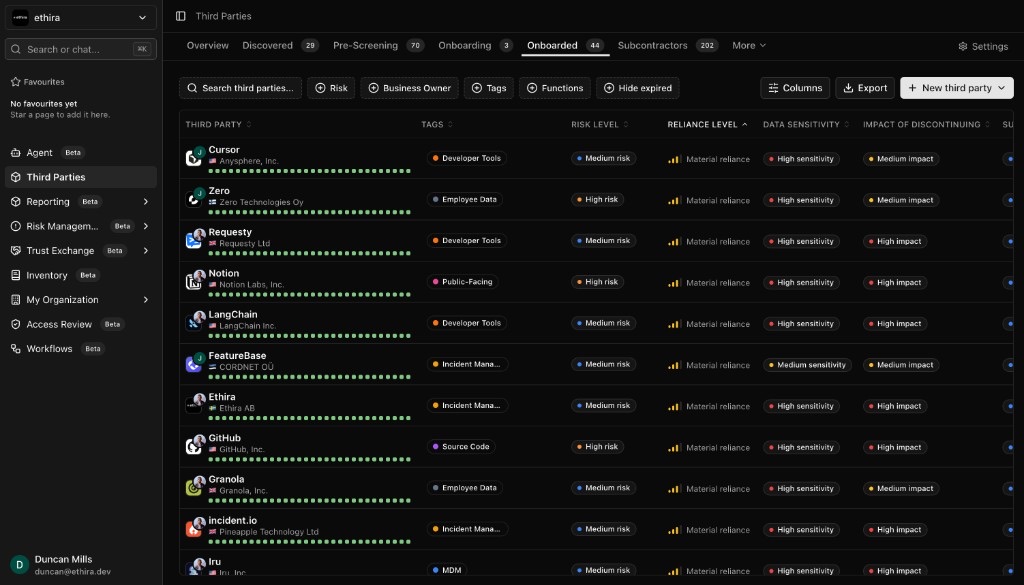Image resolution: width=1024 pixels, height=585 pixels.
Task: Click the GitHub progress dots bar
Action: (310, 459)
